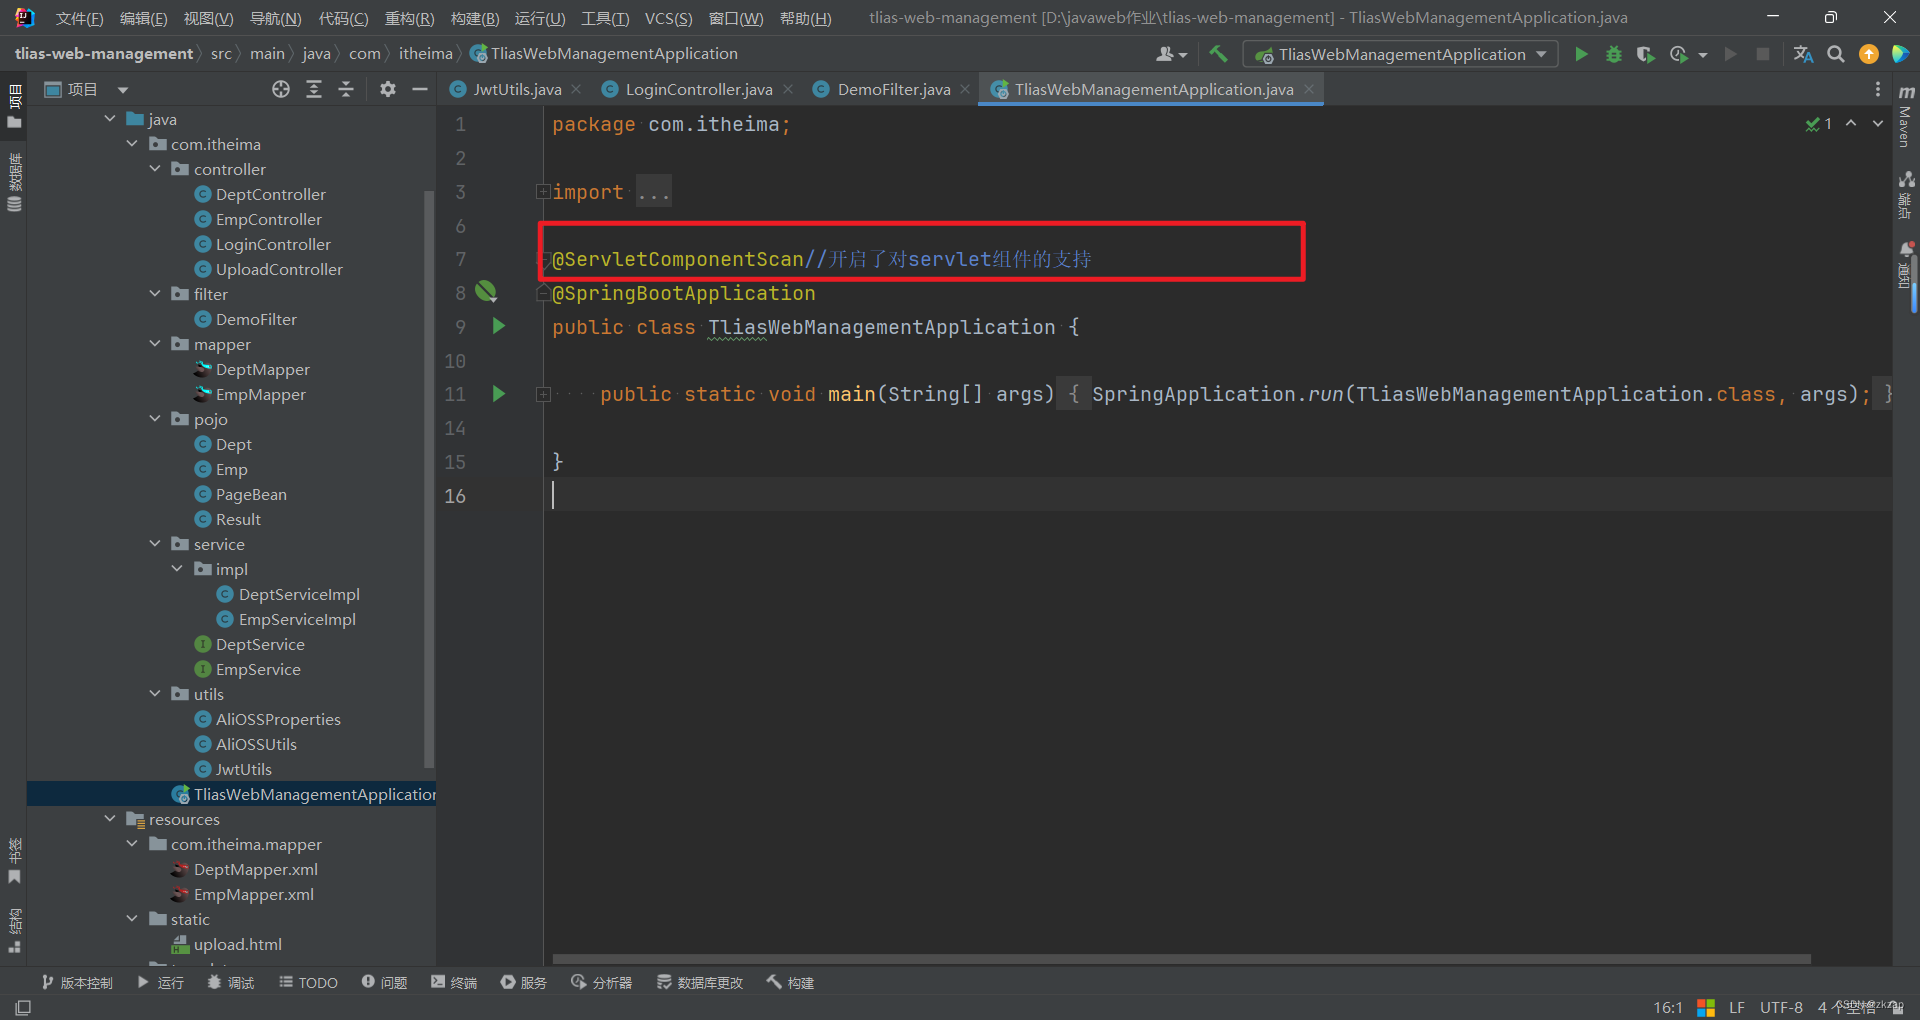Collapse the mapper package
The image size is (1920, 1020).
[155, 344]
